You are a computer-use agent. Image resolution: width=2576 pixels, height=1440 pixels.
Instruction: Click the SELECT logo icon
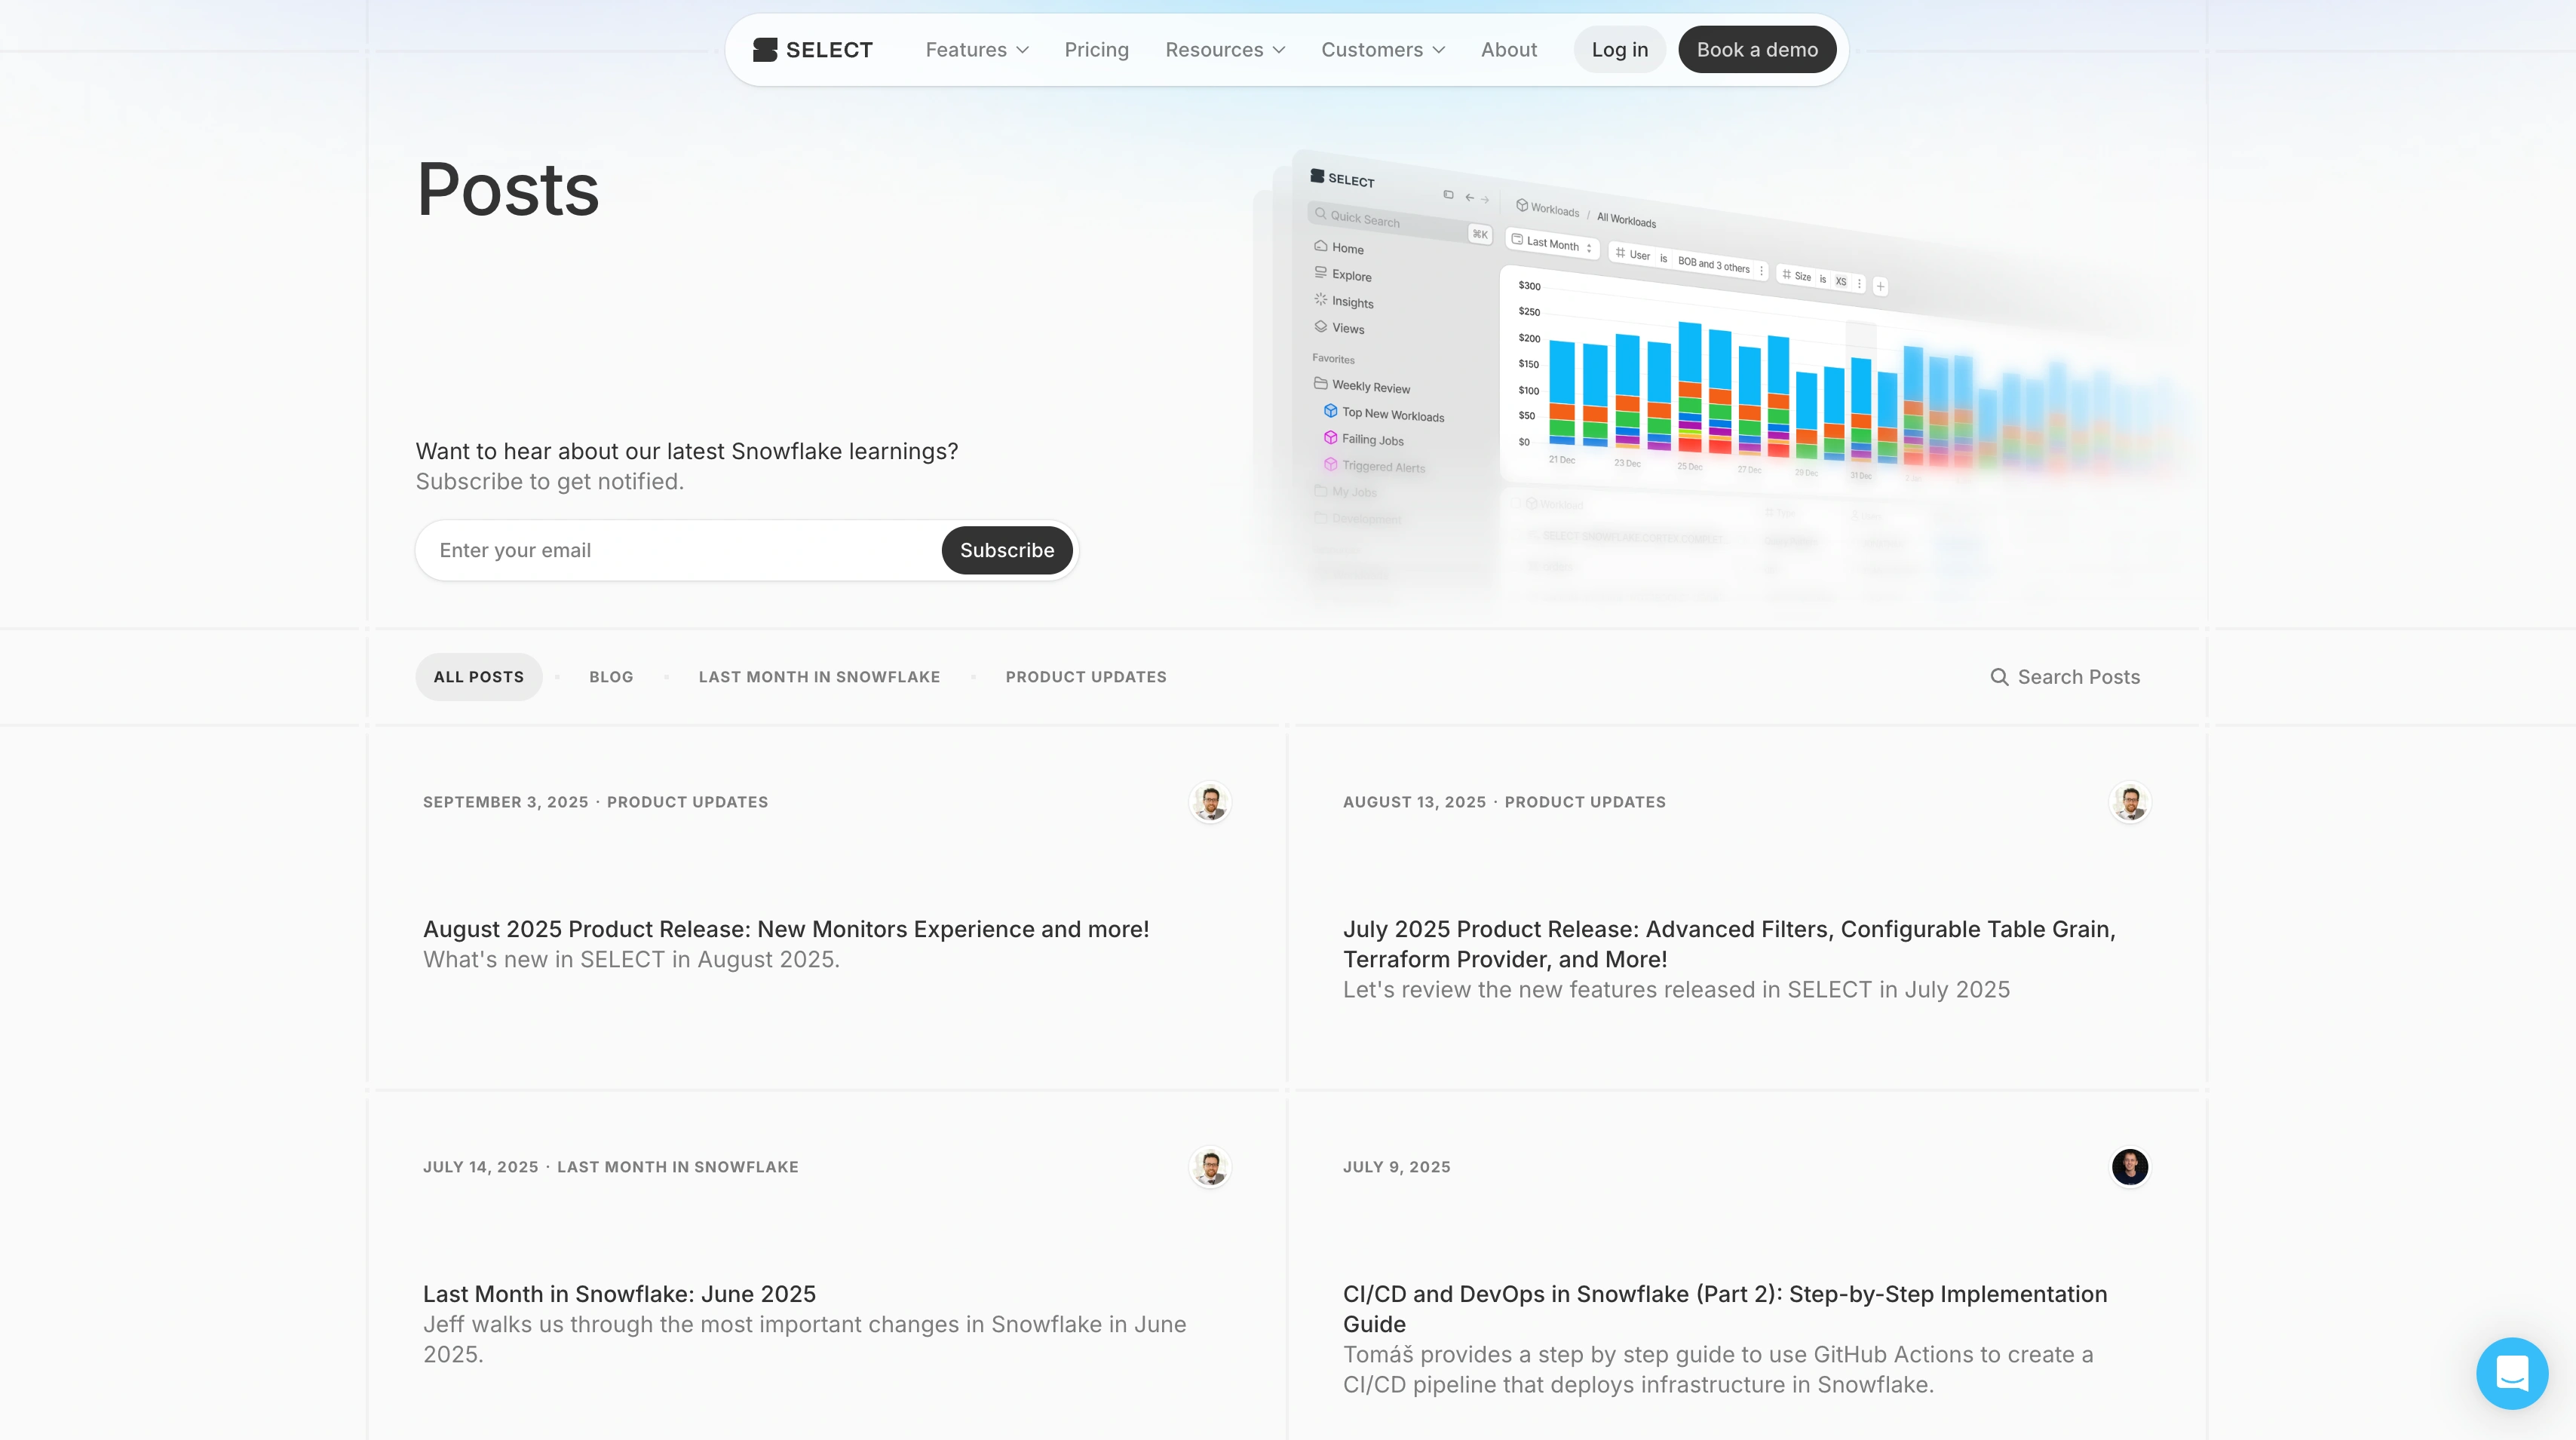tap(765, 50)
